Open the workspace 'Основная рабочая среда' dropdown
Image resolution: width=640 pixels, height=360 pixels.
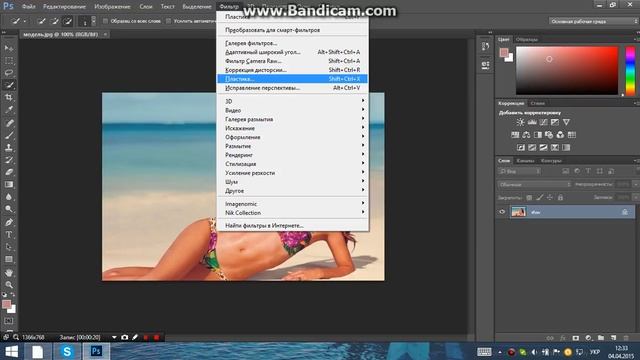point(593,21)
